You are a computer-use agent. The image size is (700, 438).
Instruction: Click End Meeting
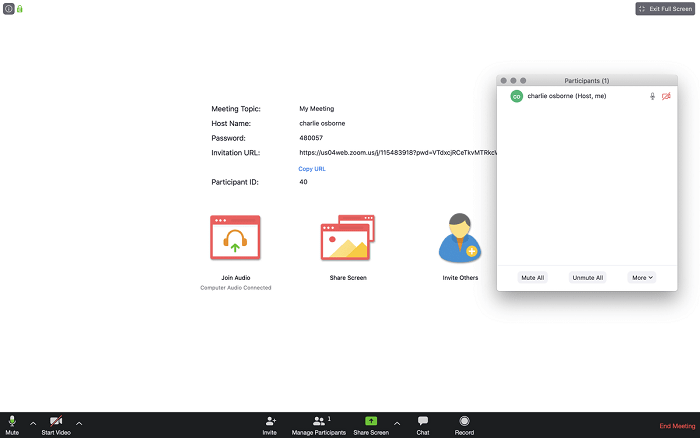677,426
